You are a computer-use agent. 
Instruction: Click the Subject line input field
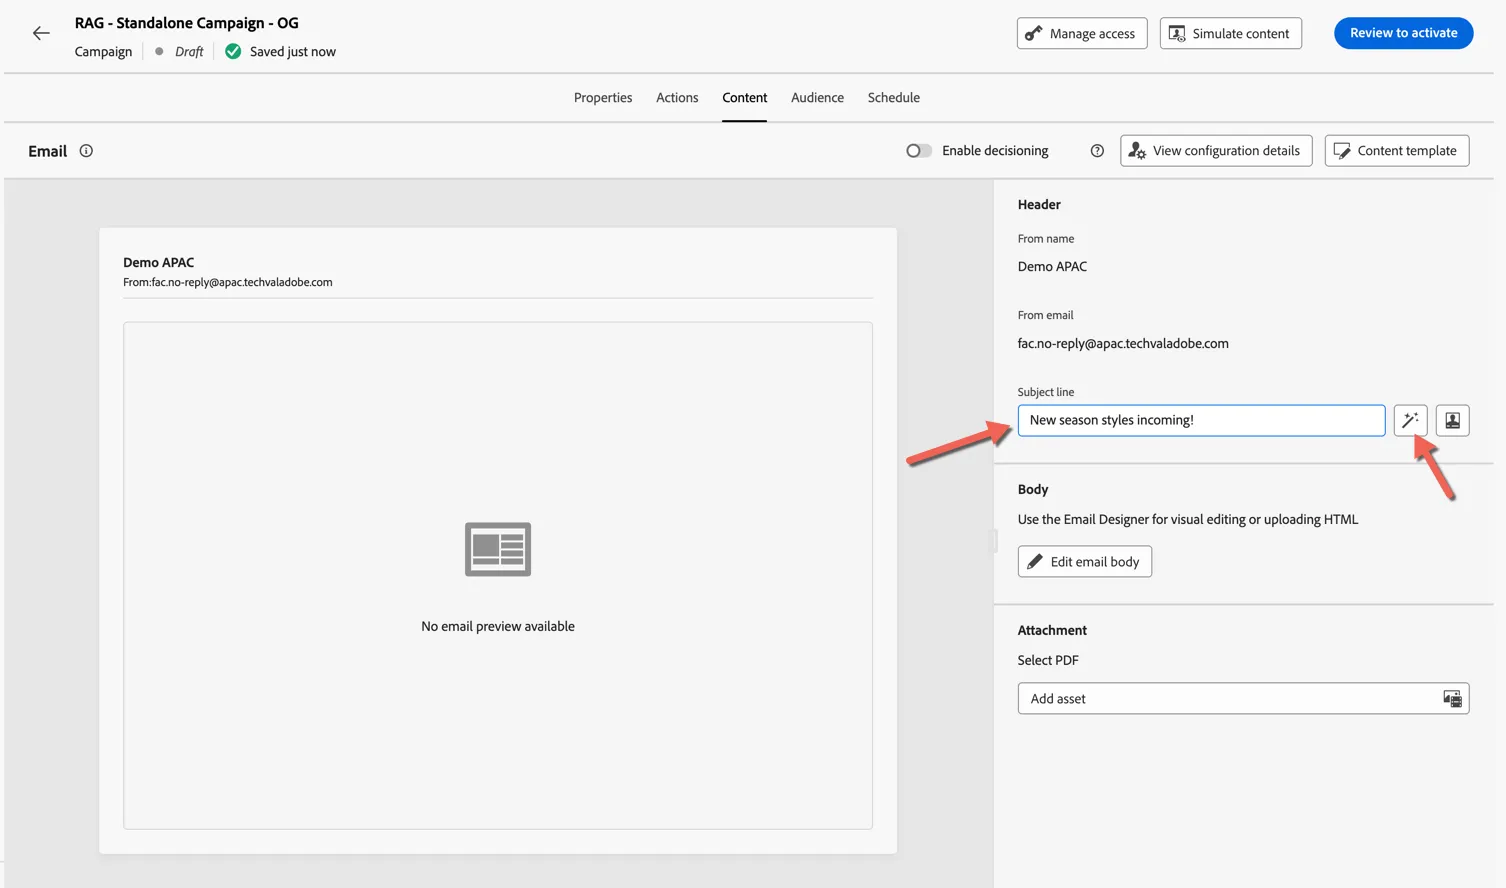[x=1201, y=420]
